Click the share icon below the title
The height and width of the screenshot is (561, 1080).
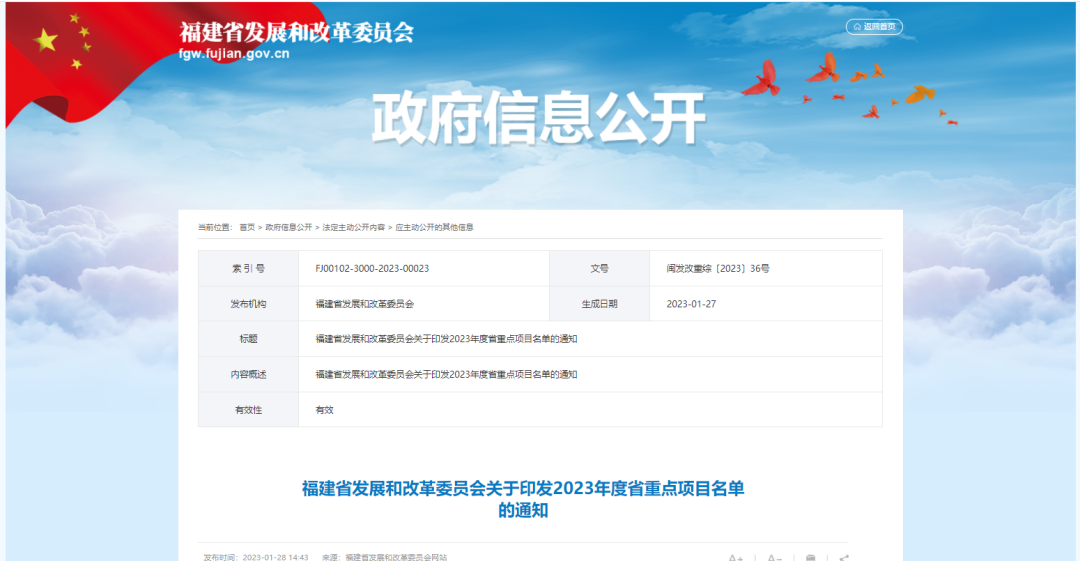click(x=844, y=557)
